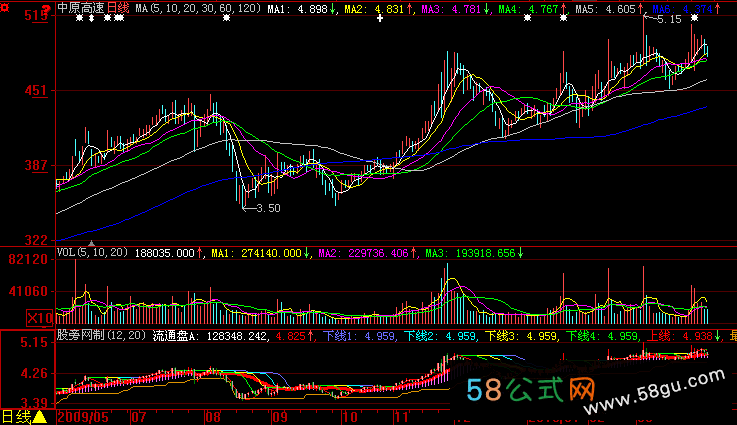Click the diamond-shaped info marker above the candles
The image size is (737, 425).
coord(92,18)
